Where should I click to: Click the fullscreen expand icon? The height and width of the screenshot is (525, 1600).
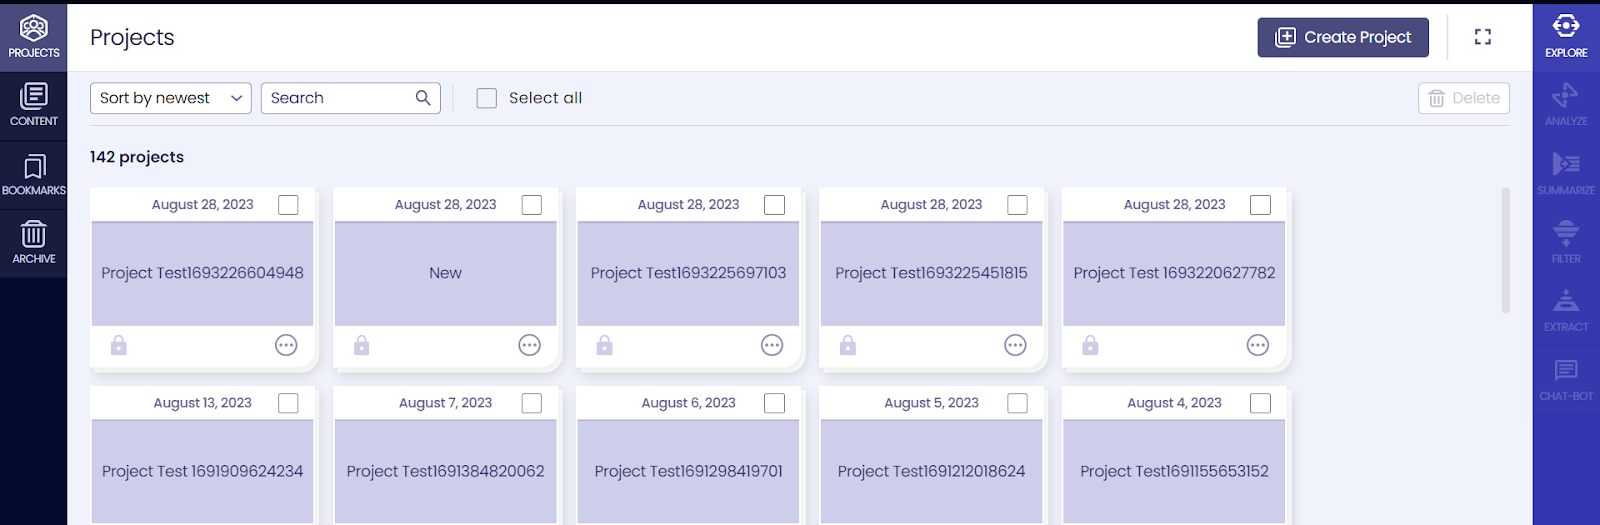point(1483,37)
